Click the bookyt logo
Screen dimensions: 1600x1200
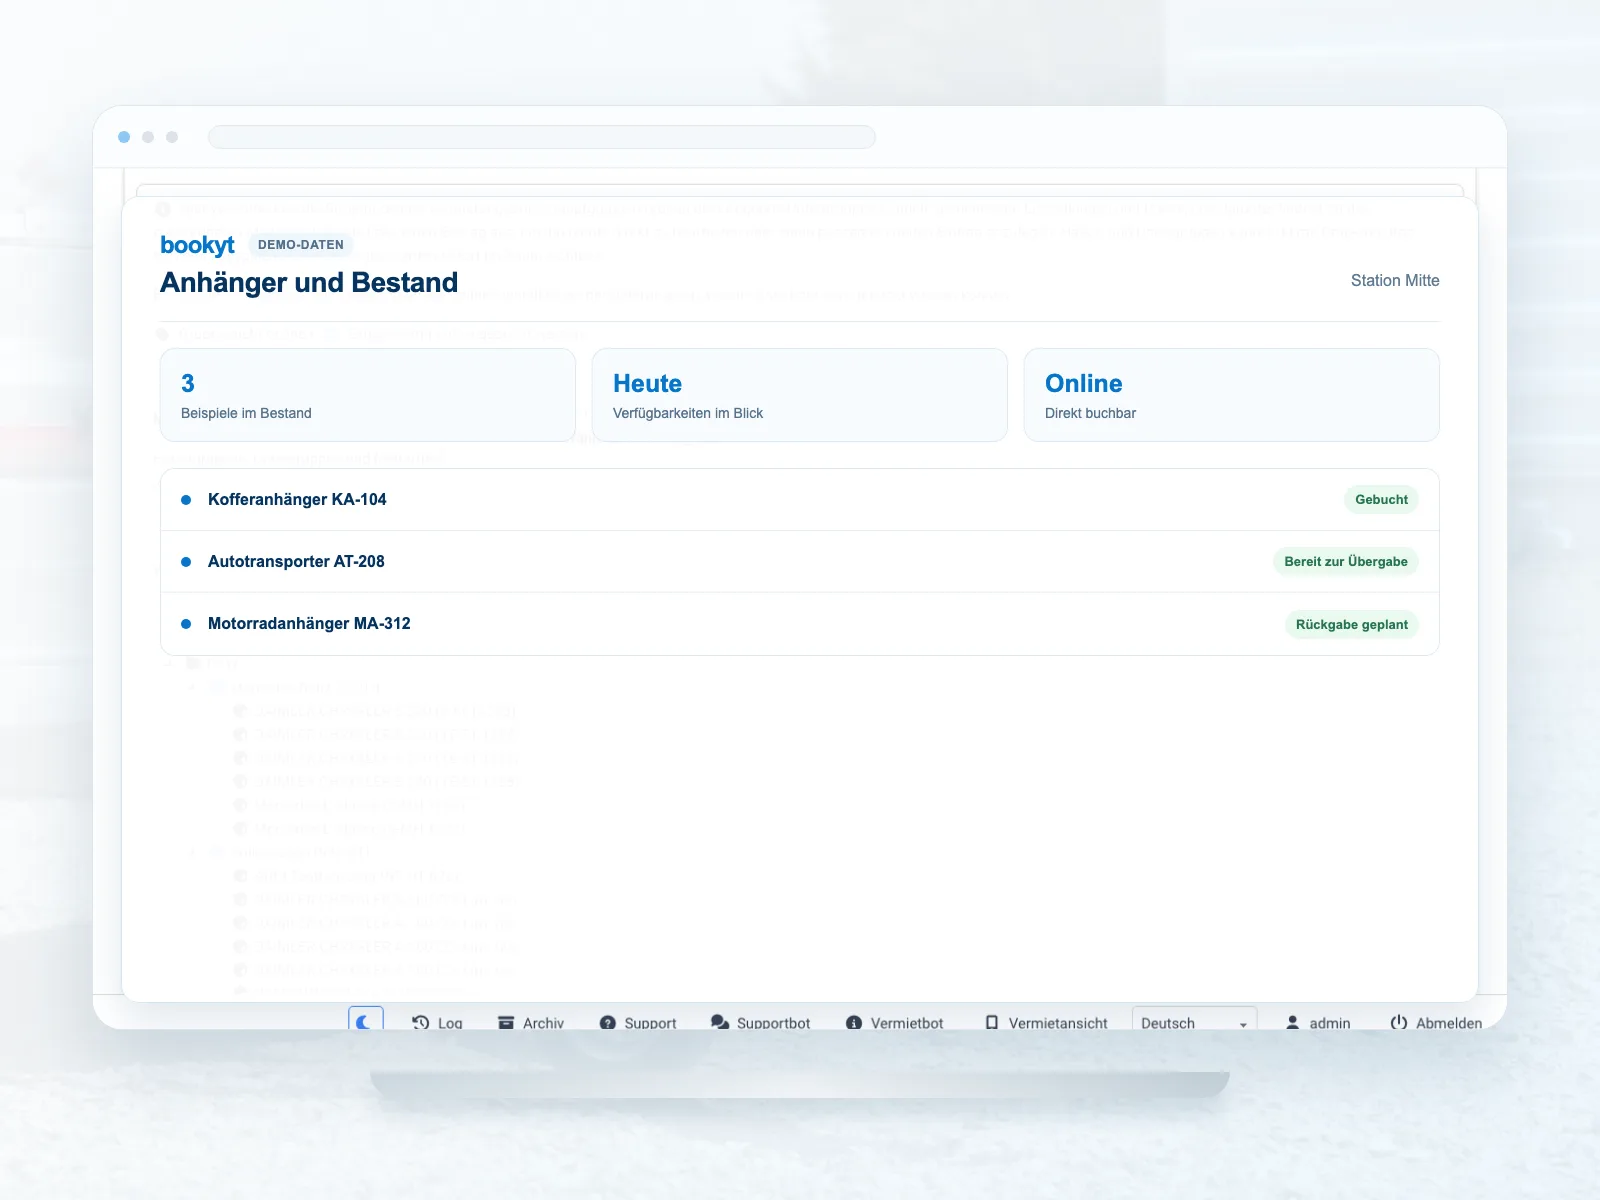click(x=197, y=245)
